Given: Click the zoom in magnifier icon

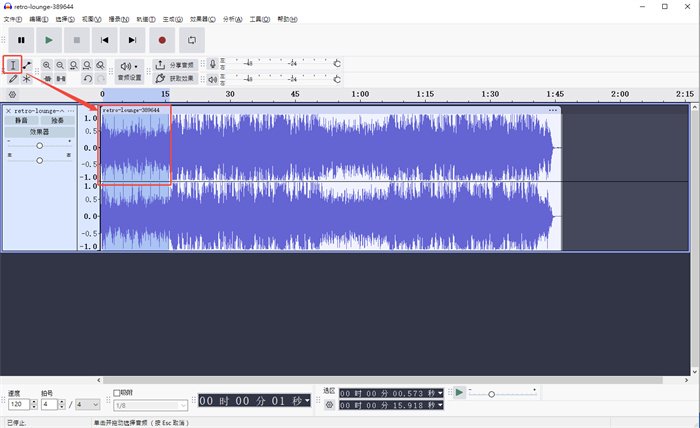Looking at the screenshot, I should (x=47, y=65).
